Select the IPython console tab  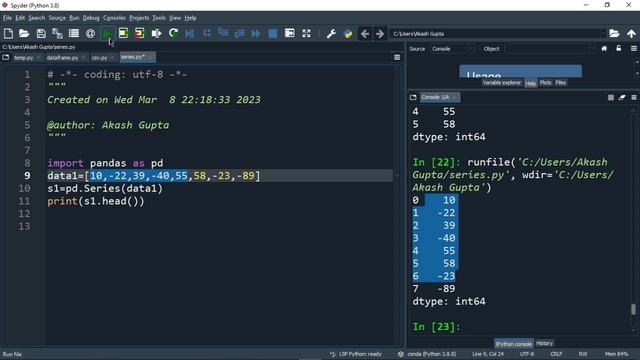pyautogui.click(x=513, y=344)
